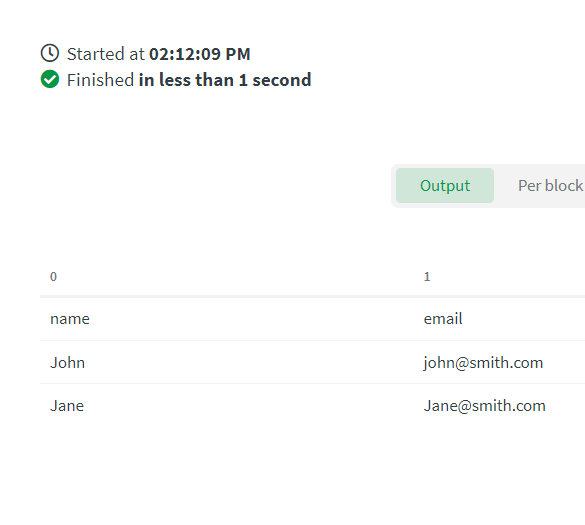Click the 'Finished' status label
The height and width of the screenshot is (525, 585).
(100, 80)
